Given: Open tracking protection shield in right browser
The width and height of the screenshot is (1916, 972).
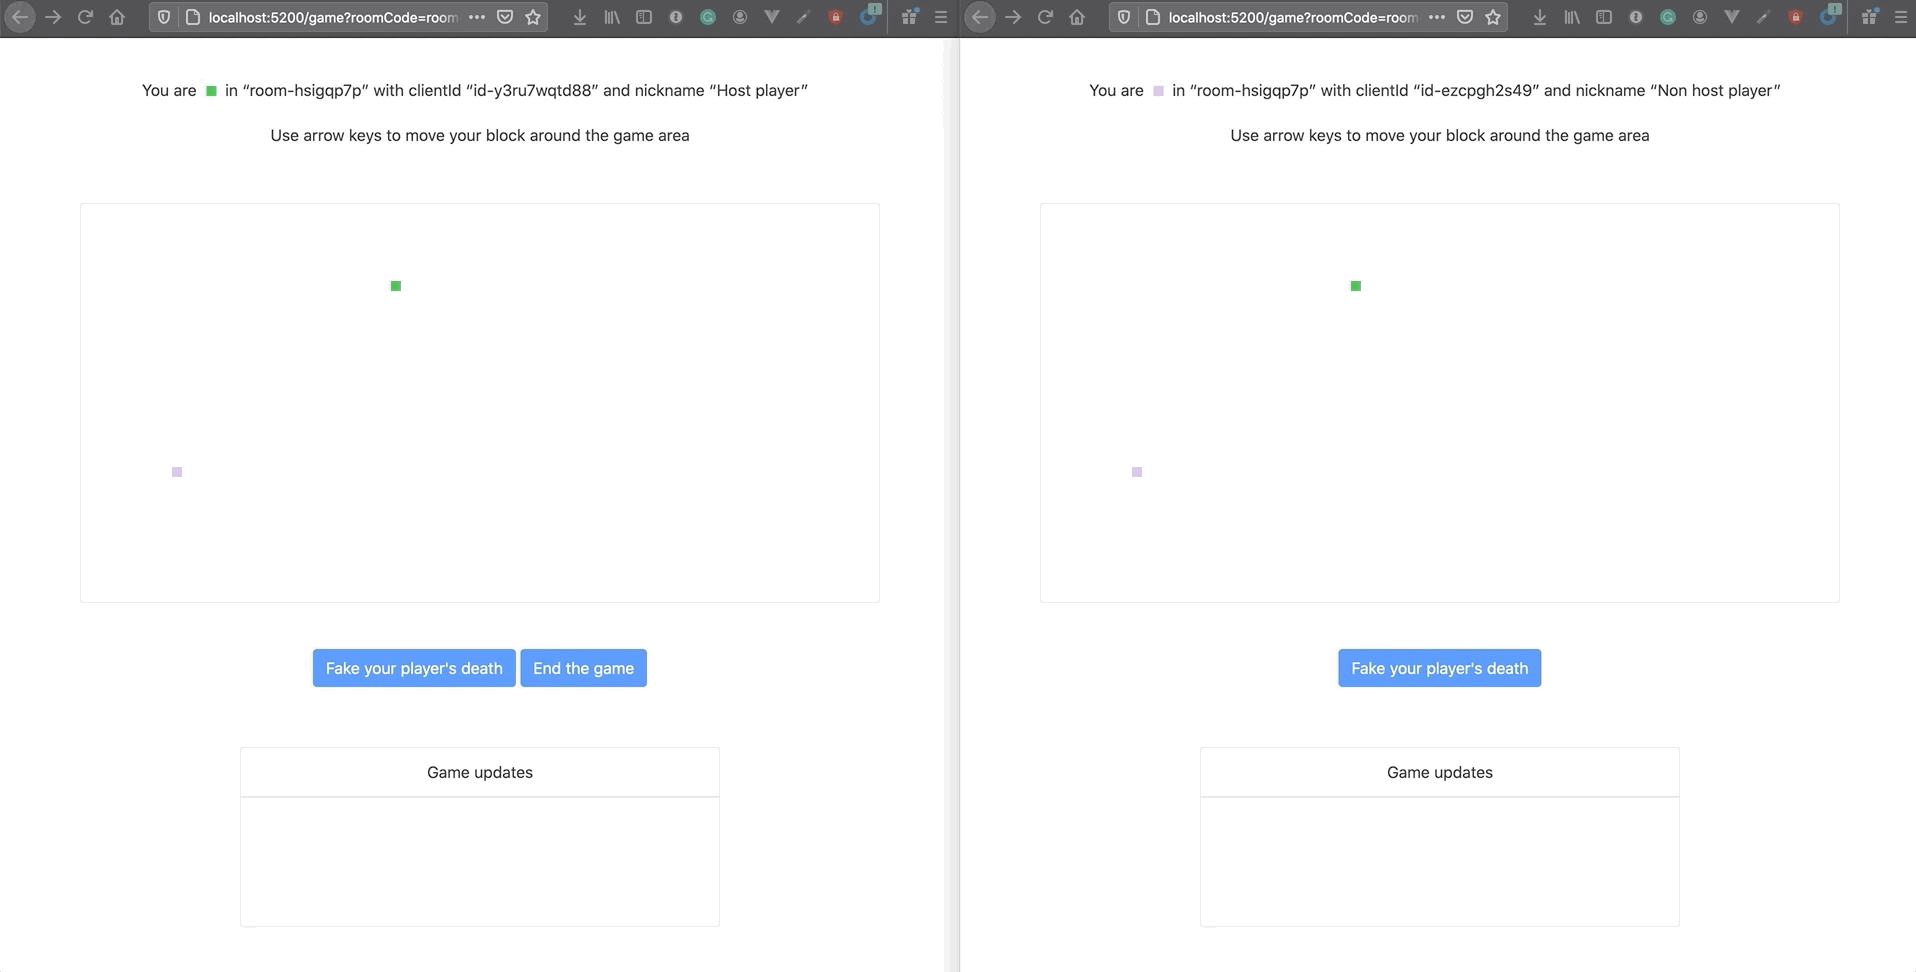Looking at the screenshot, I should pyautogui.click(x=1124, y=17).
